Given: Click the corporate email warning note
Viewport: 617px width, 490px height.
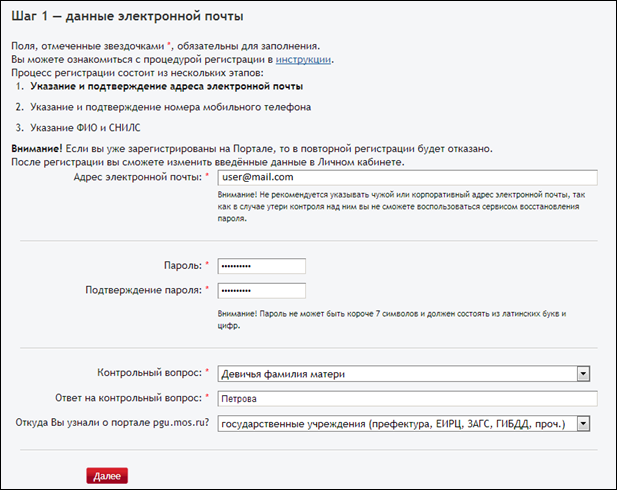Looking at the screenshot, I should click(x=401, y=207).
